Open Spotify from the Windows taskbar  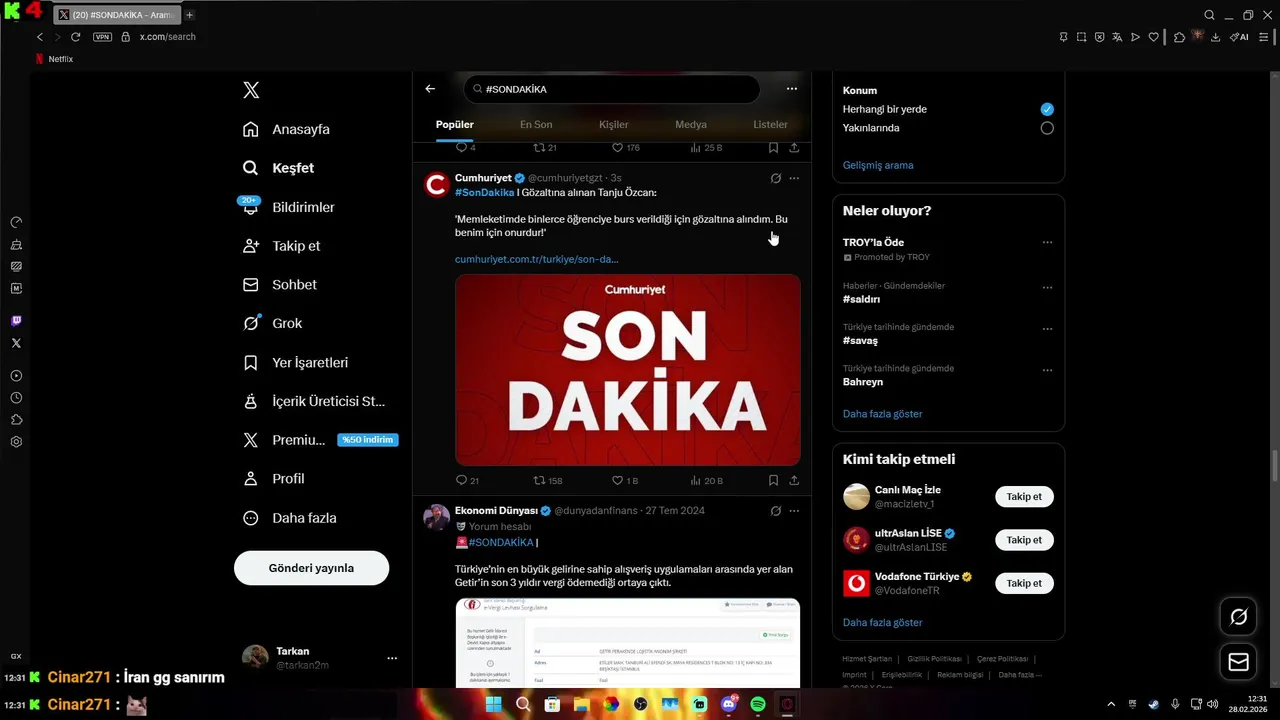pyautogui.click(x=758, y=704)
